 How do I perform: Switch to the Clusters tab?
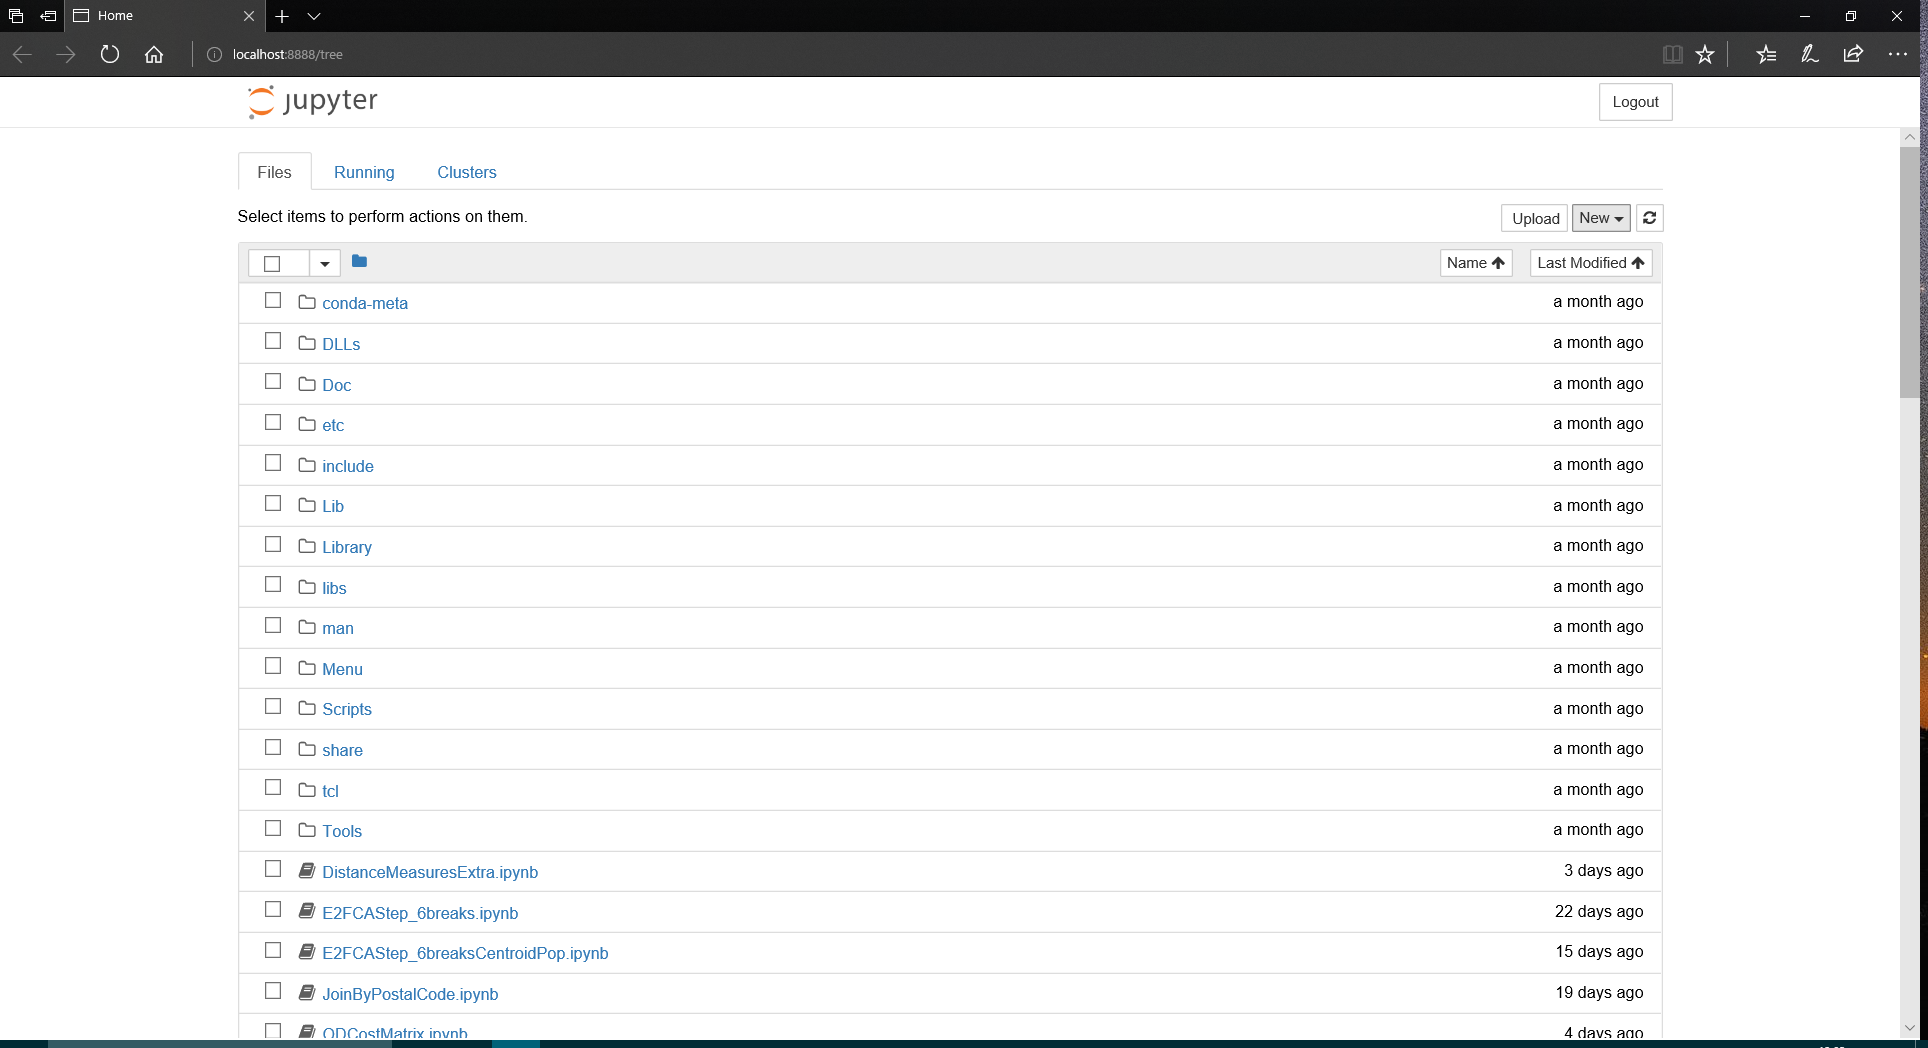pyautogui.click(x=466, y=172)
